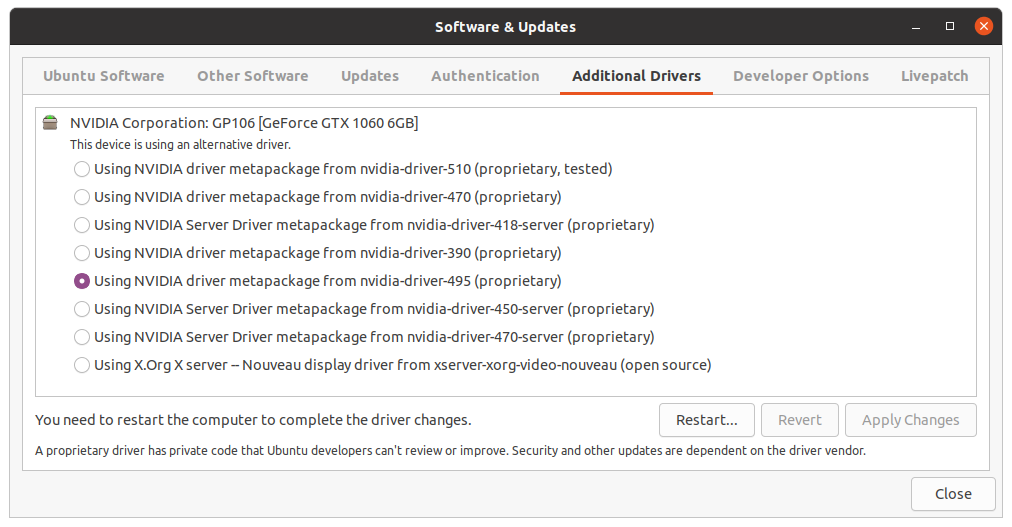Viewport: 1012px width, 527px height.
Task: Click the Restart... button
Action: 707,420
